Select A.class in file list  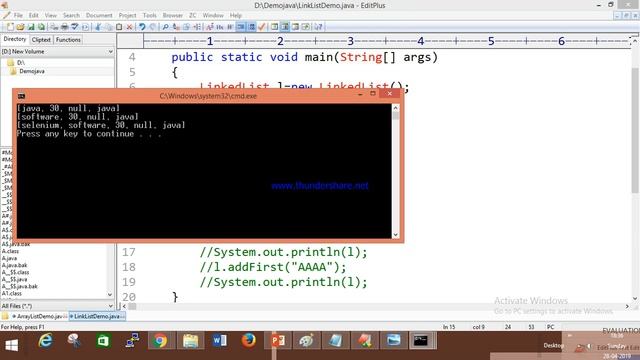click(10, 251)
